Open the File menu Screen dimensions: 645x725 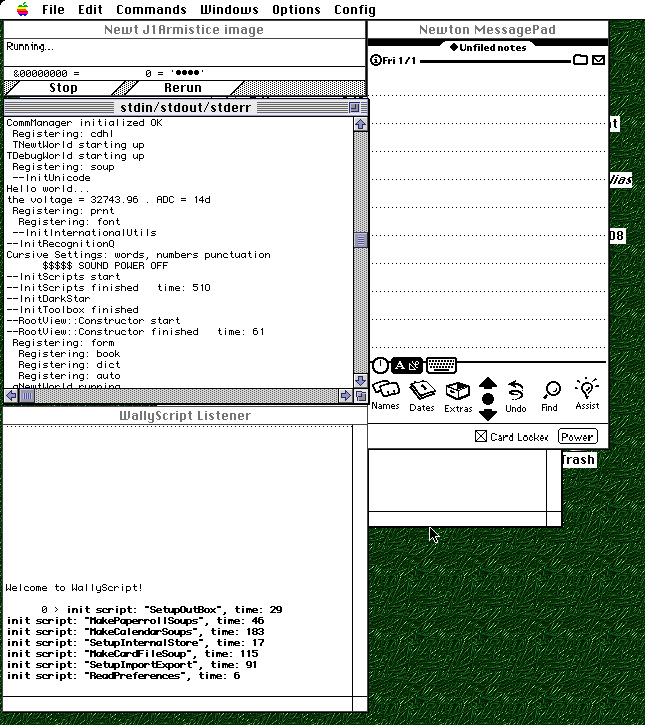53,10
